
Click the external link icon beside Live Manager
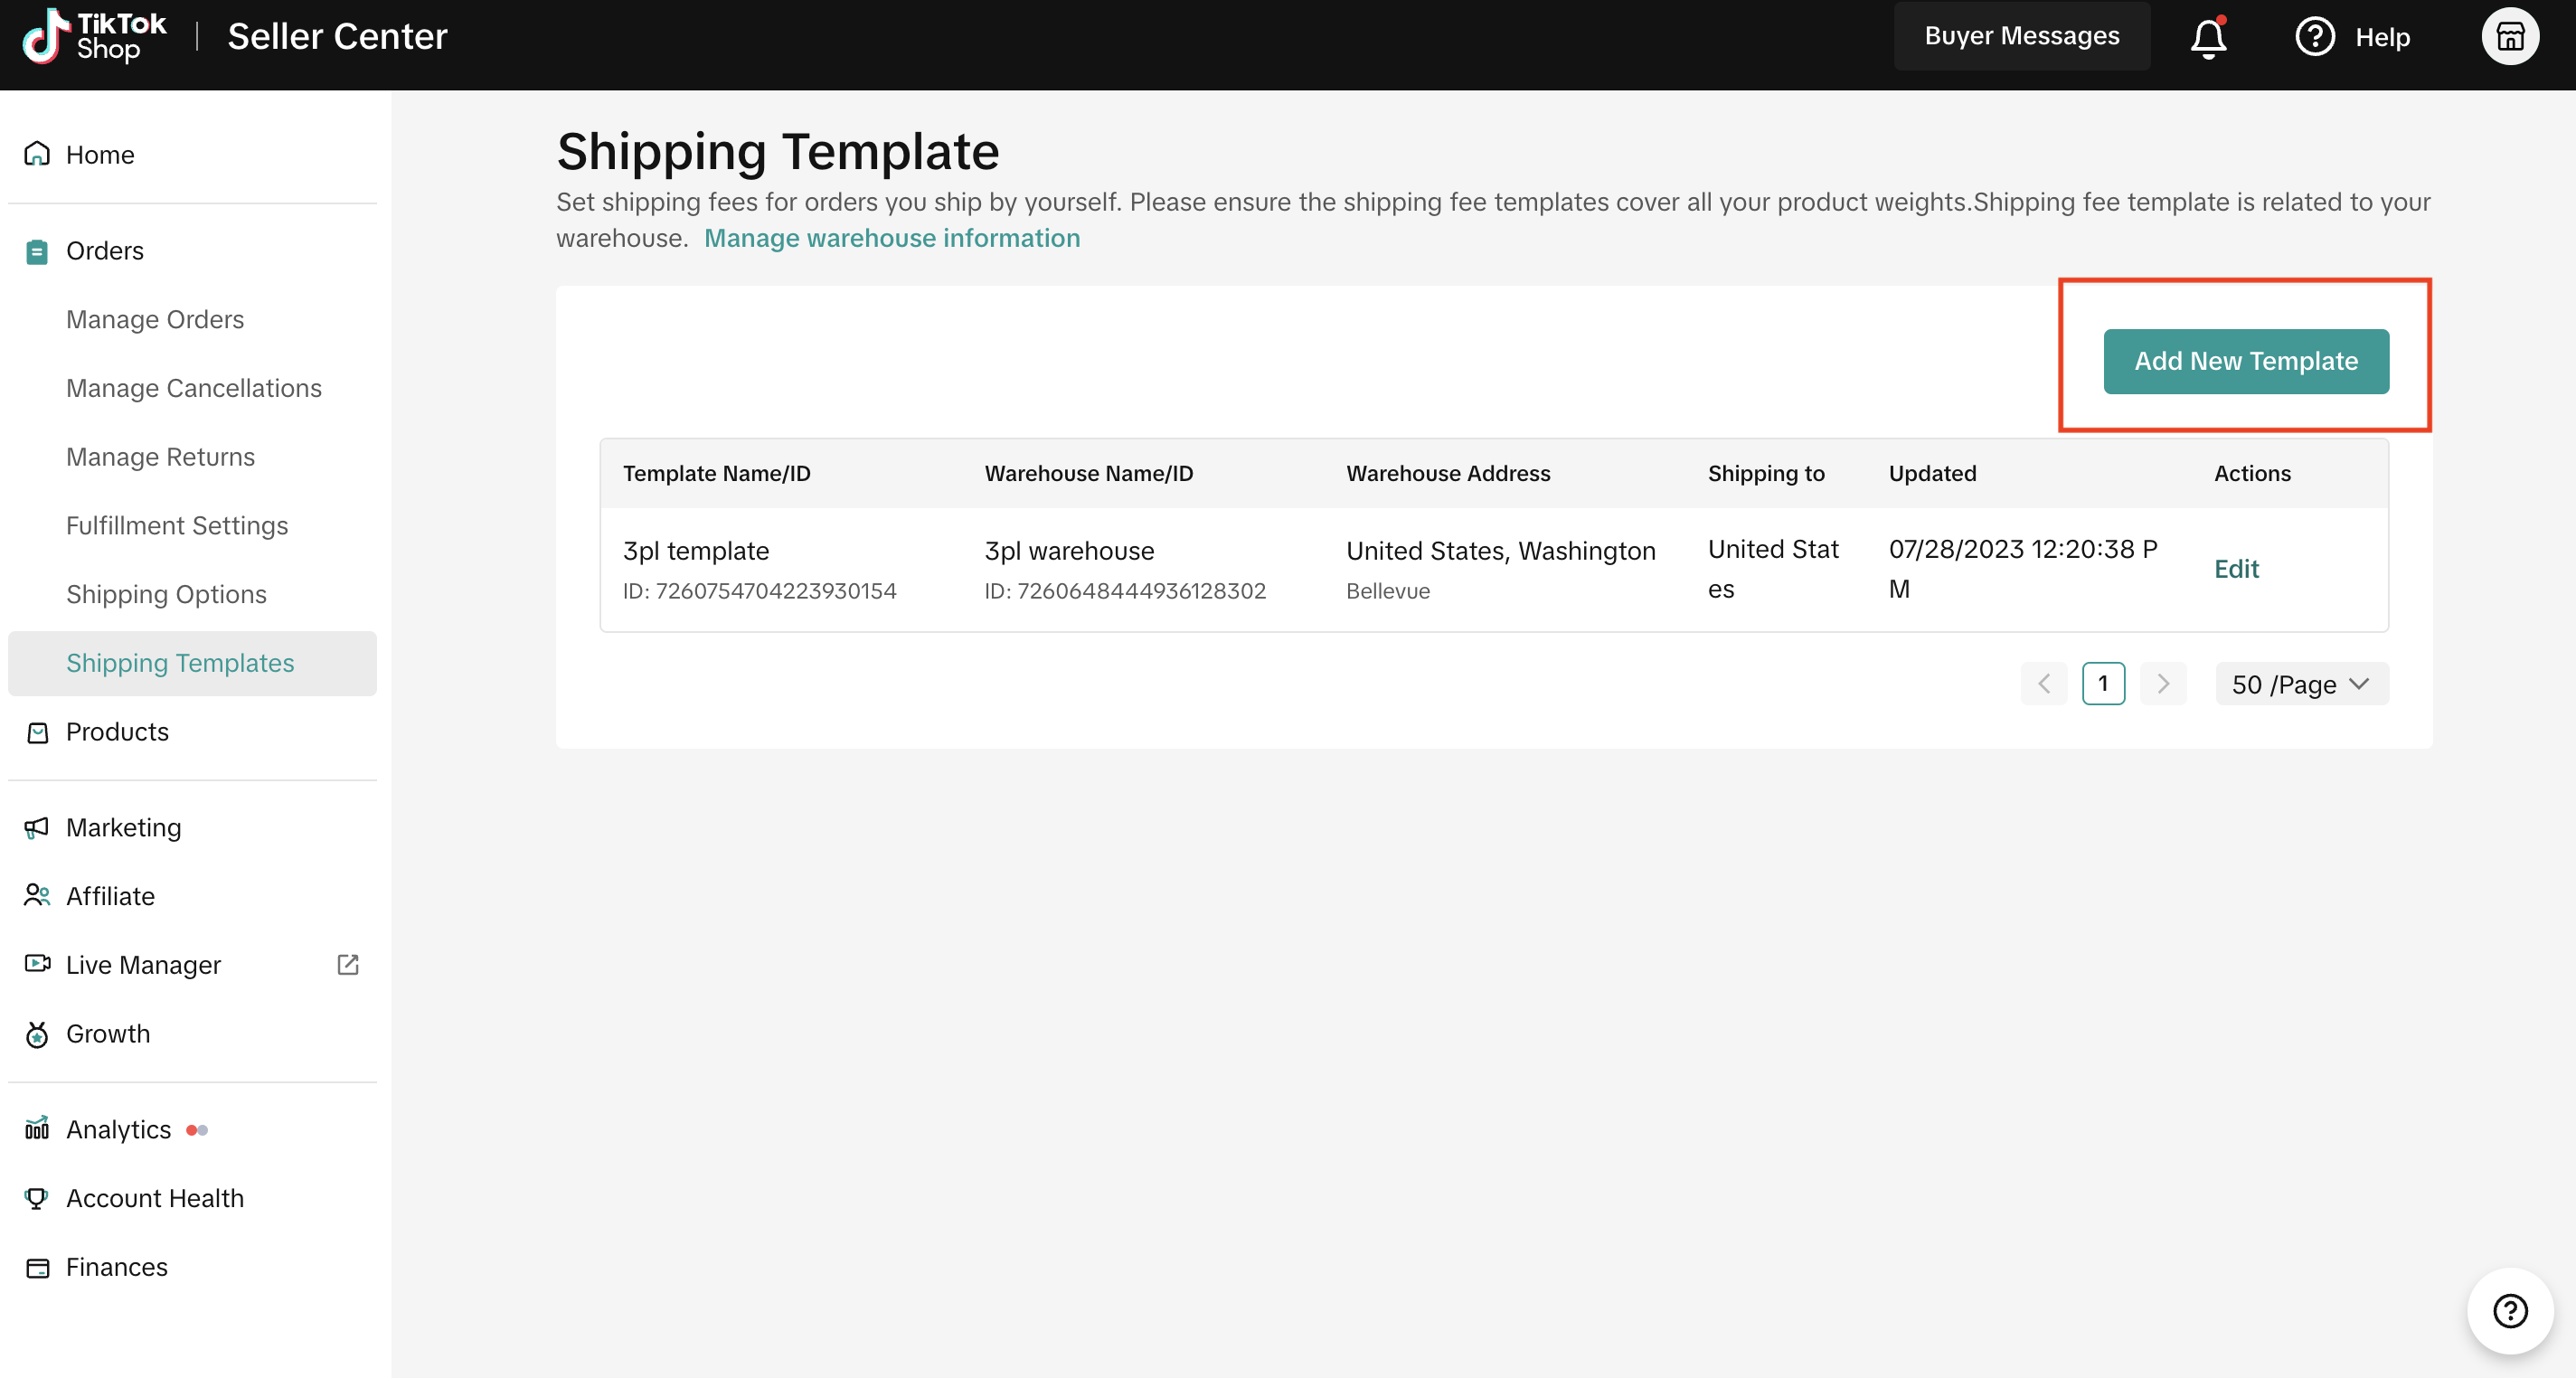click(x=347, y=964)
